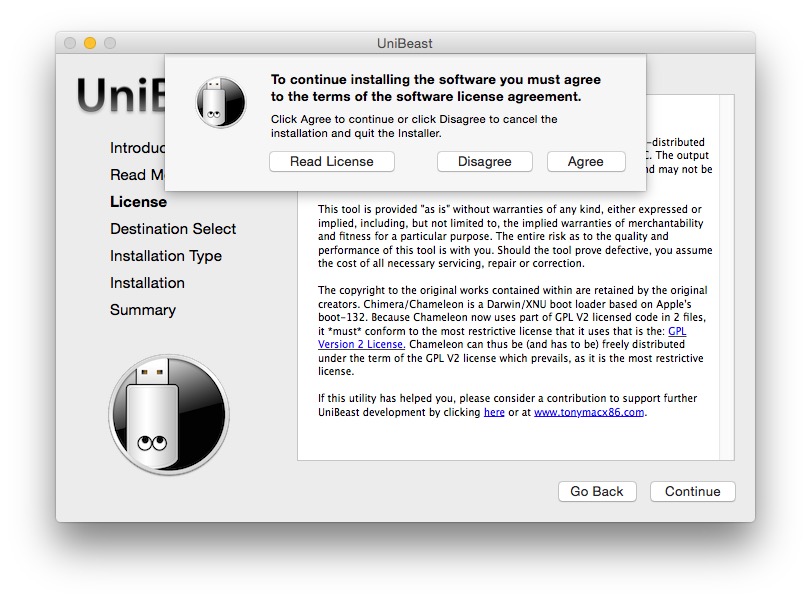The height and width of the screenshot is (602, 811).
Task: Visit the www.tonymacx86.com link
Action: click(x=589, y=412)
